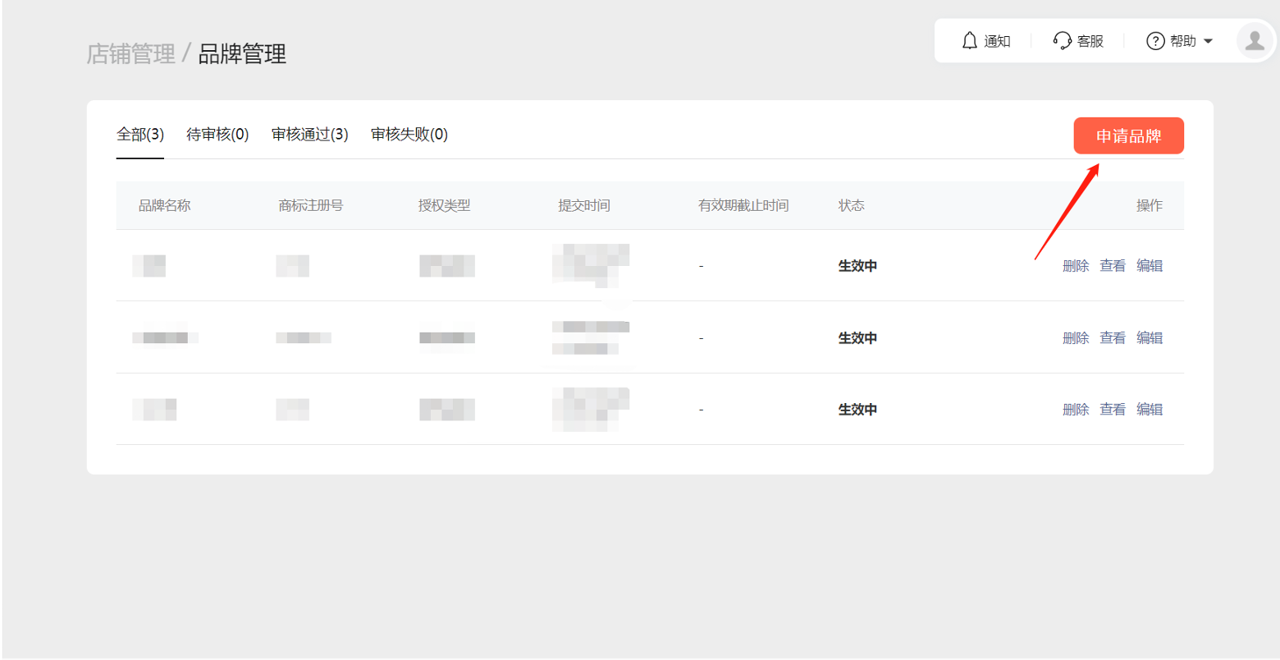Click the help question mark icon
Image resolution: width=1280 pixels, height=660 pixels.
click(x=1155, y=41)
